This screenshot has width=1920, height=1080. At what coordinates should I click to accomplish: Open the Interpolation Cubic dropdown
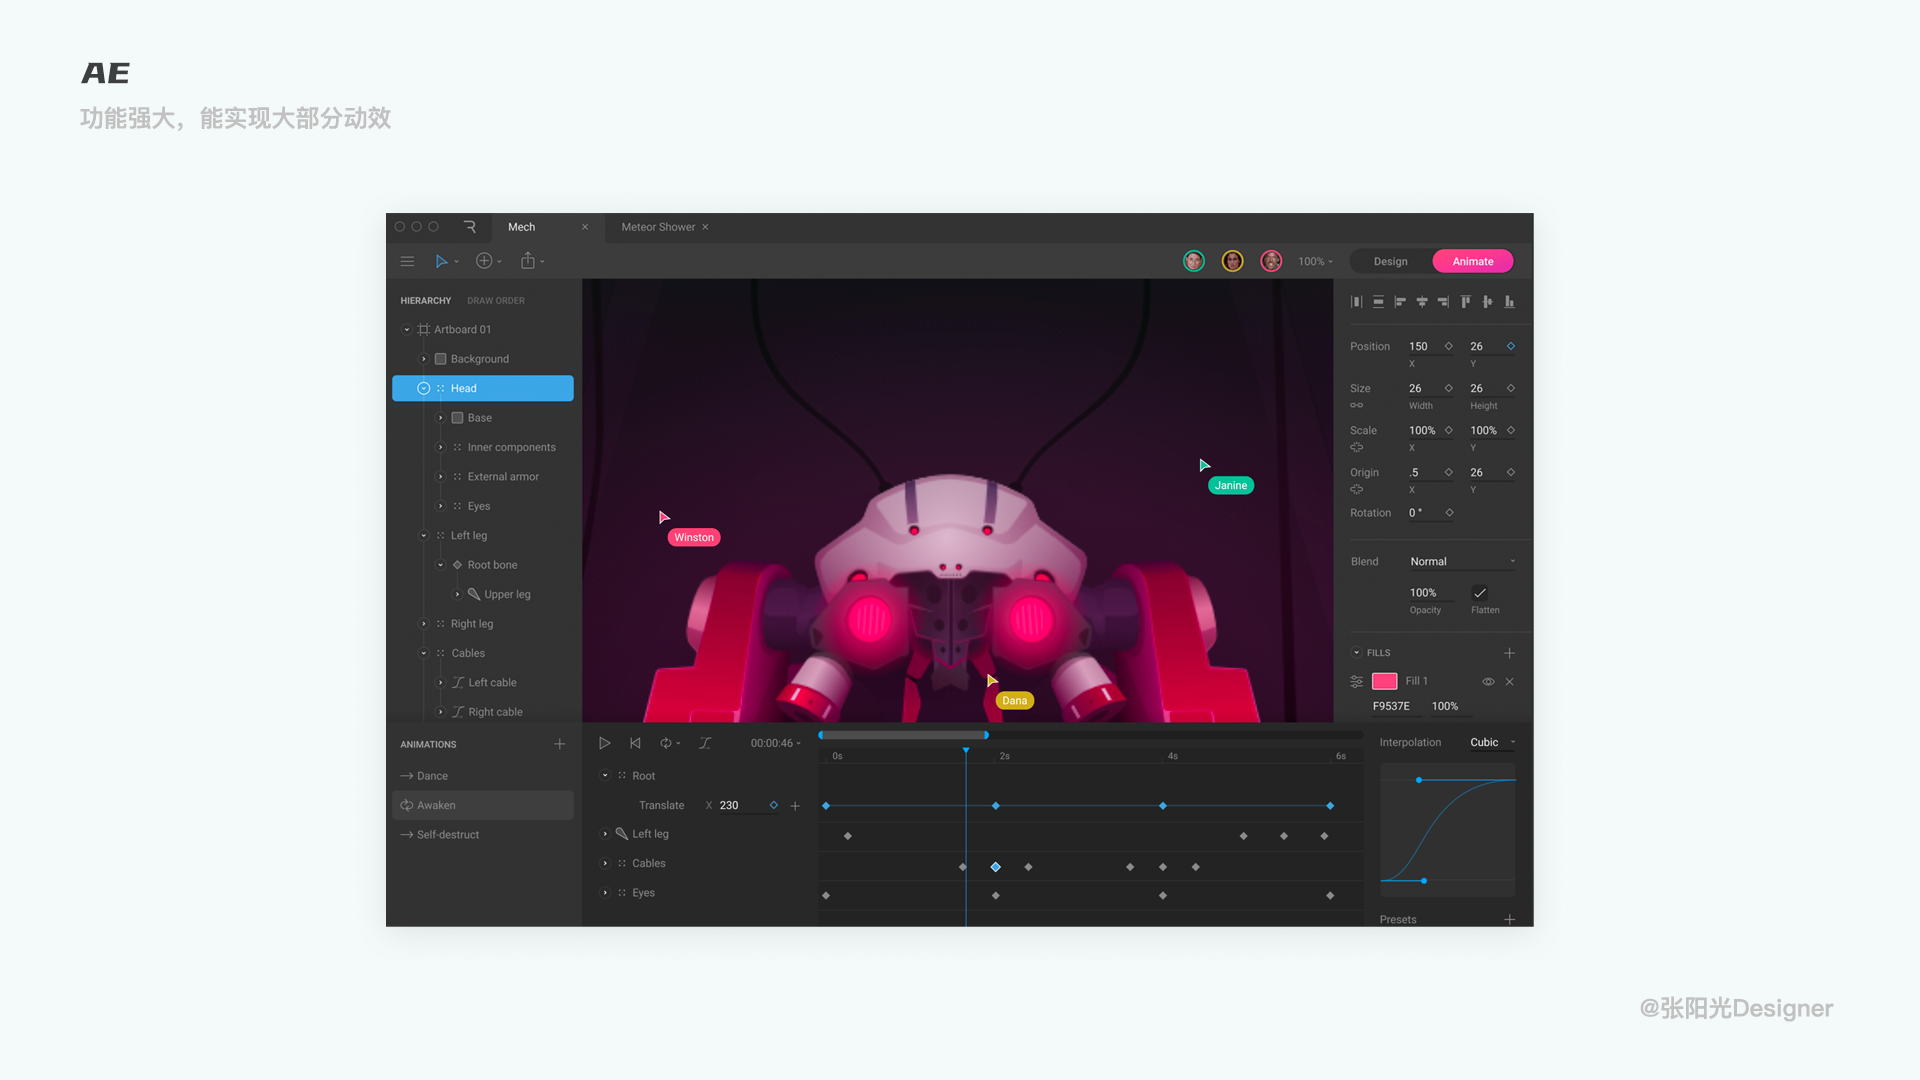pyautogui.click(x=1492, y=742)
